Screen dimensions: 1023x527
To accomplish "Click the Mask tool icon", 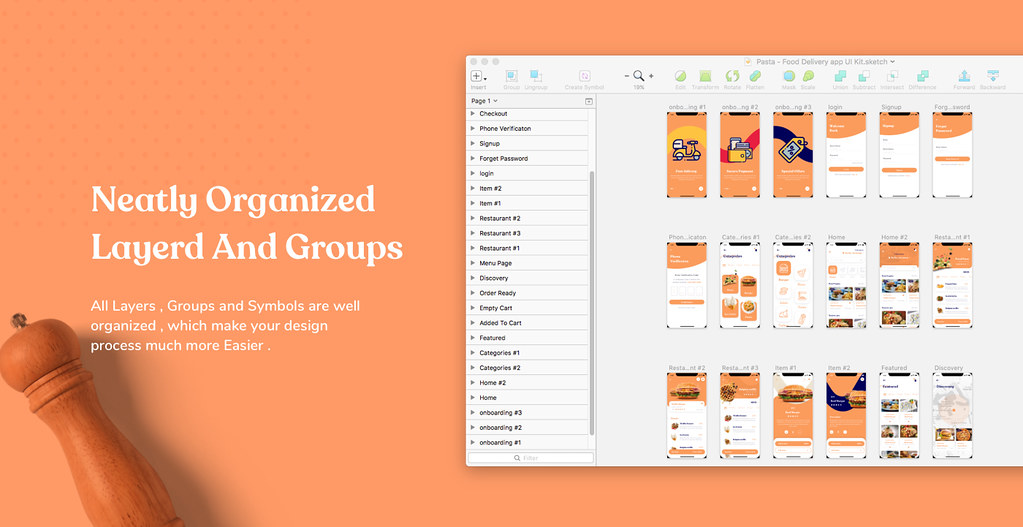I will pyautogui.click(x=789, y=77).
